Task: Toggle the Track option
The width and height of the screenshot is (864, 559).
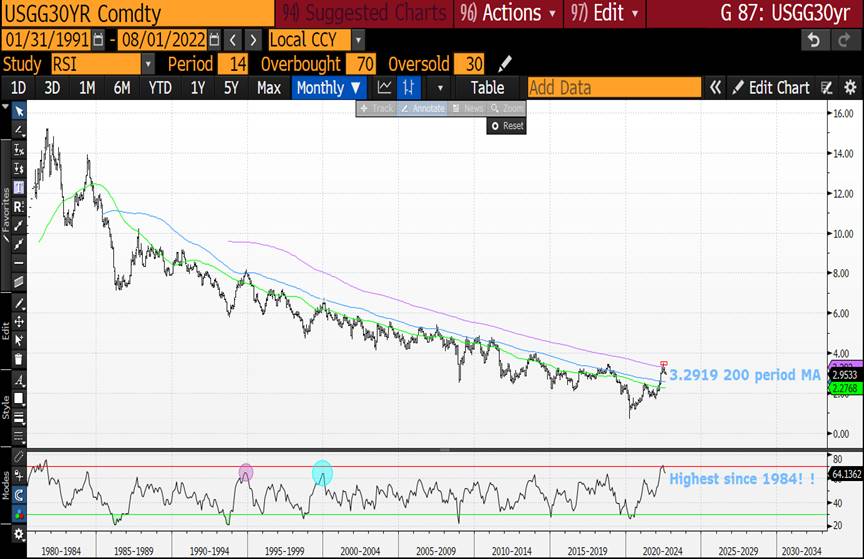Action: coord(376,108)
